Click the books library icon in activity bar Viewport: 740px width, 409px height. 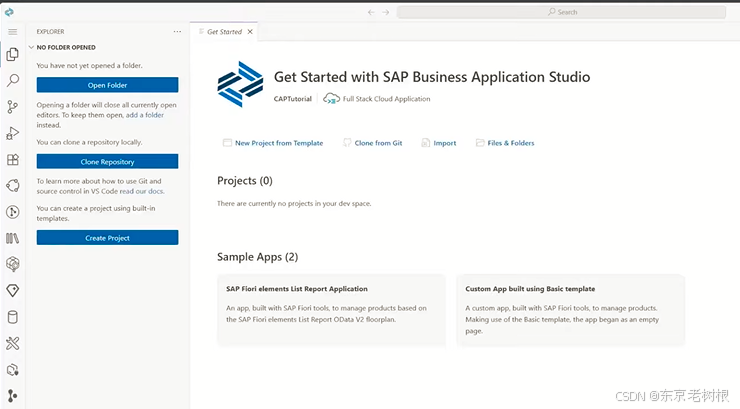pos(13,238)
